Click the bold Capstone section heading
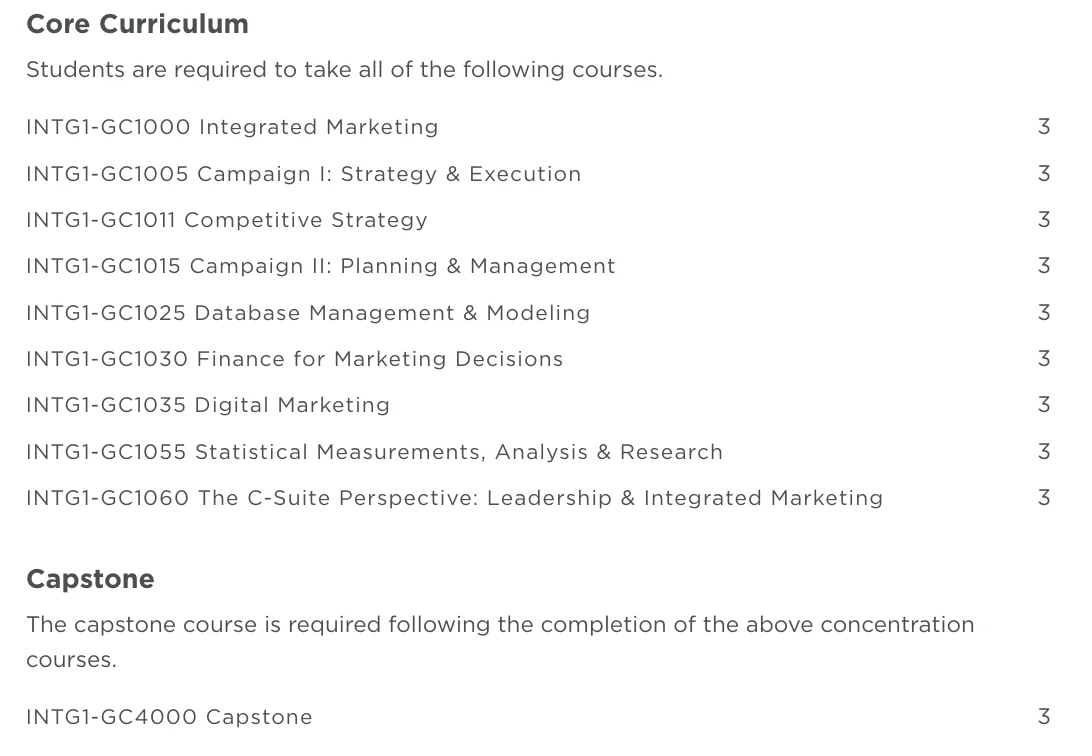 coord(90,579)
